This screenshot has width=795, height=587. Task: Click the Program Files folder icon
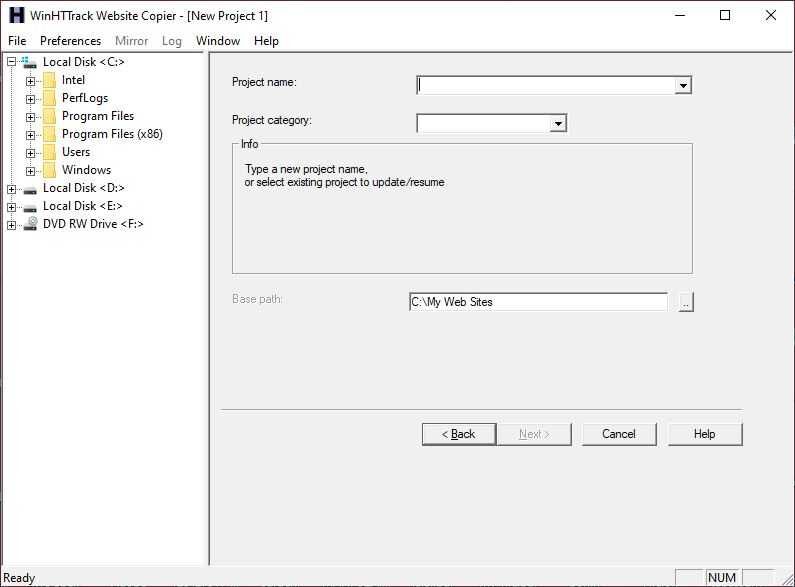50,116
